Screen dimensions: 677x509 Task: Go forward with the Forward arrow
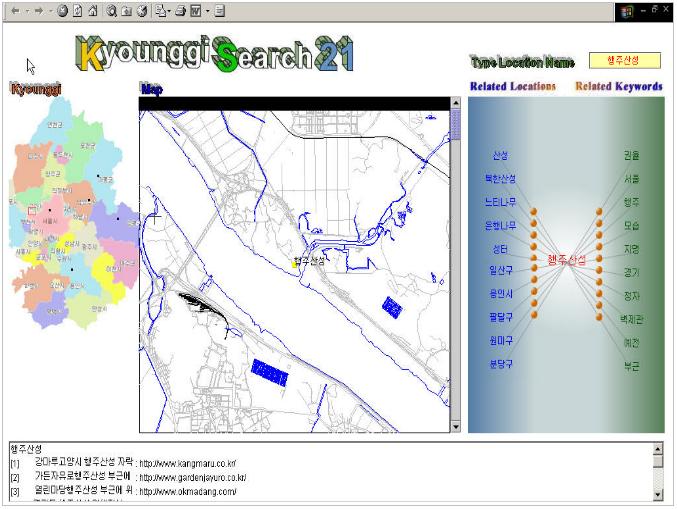pos(39,11)
